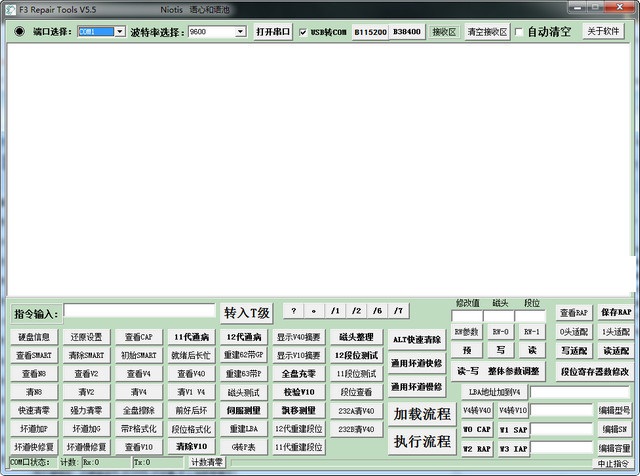Focus the 修改值 input field
640x476 pixels.
click(x=467, y=316)
